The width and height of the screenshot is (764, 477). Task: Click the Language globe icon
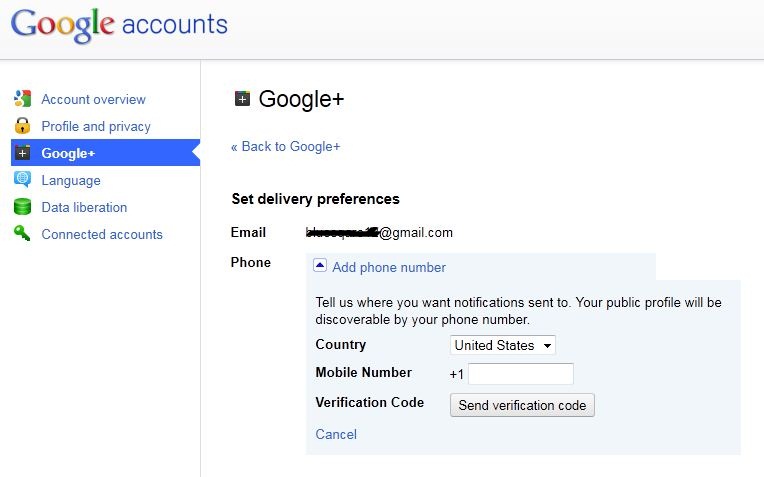pos(22,180)
